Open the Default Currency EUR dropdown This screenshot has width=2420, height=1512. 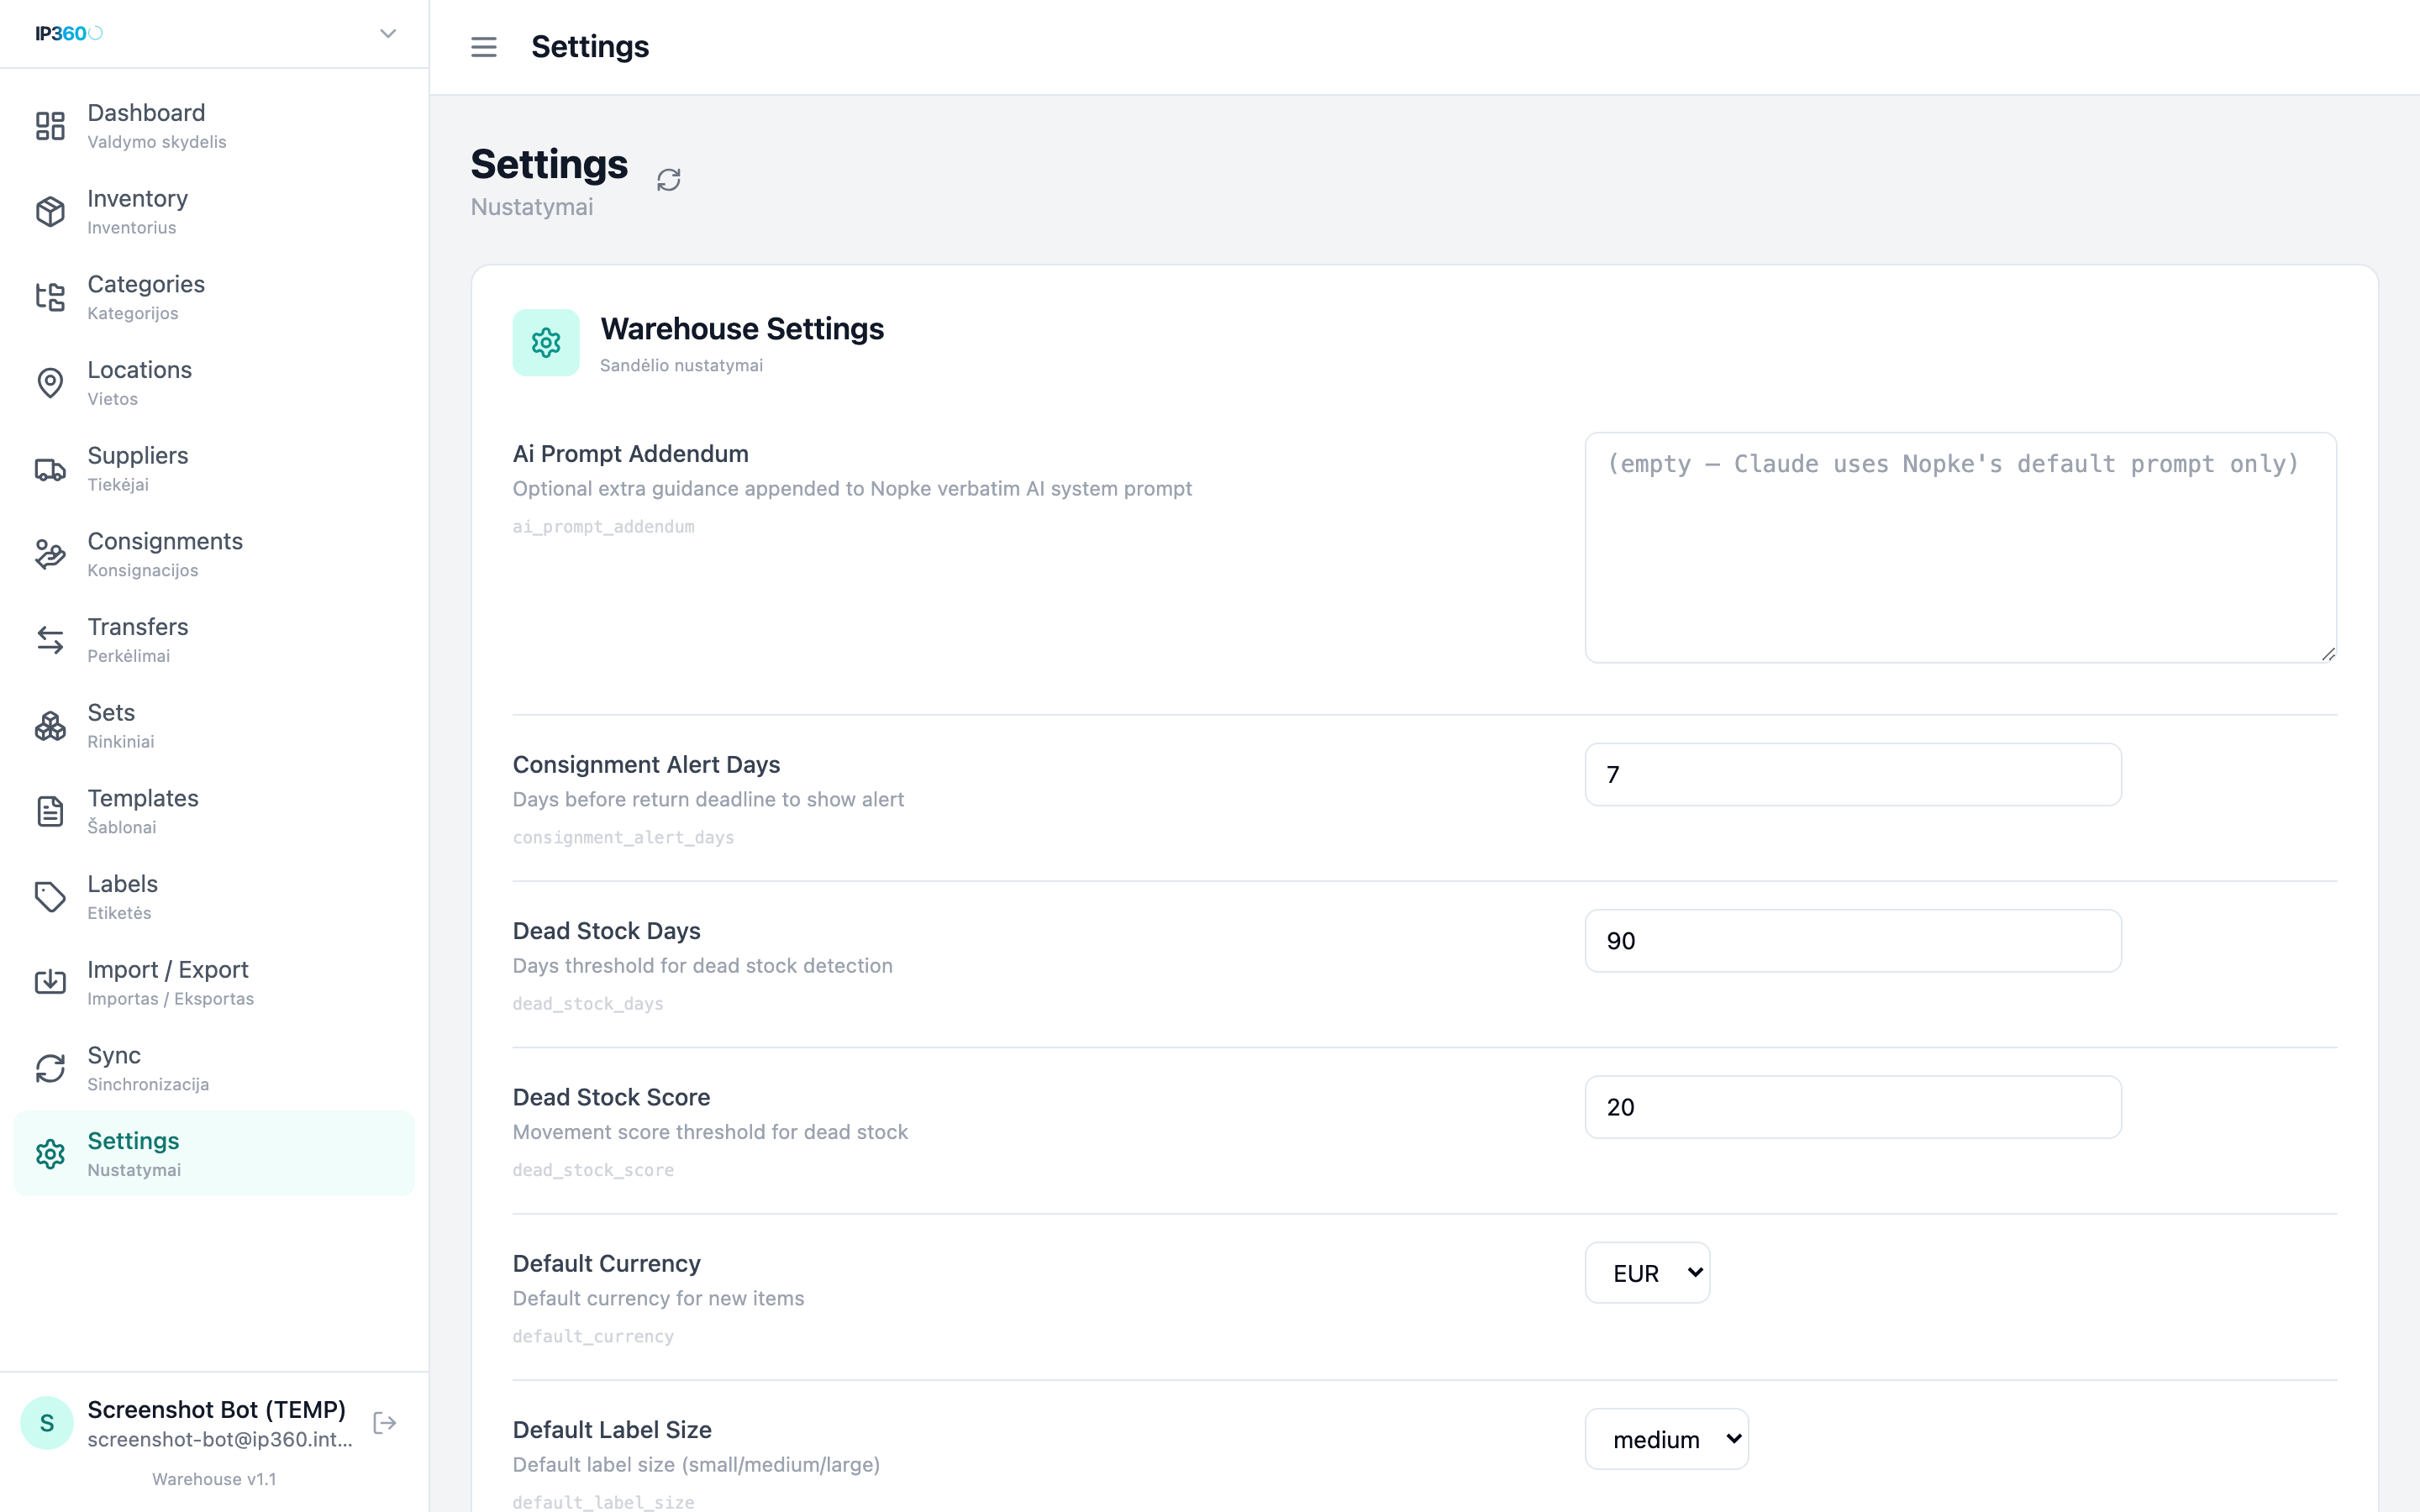[x=1647, y=1273]
